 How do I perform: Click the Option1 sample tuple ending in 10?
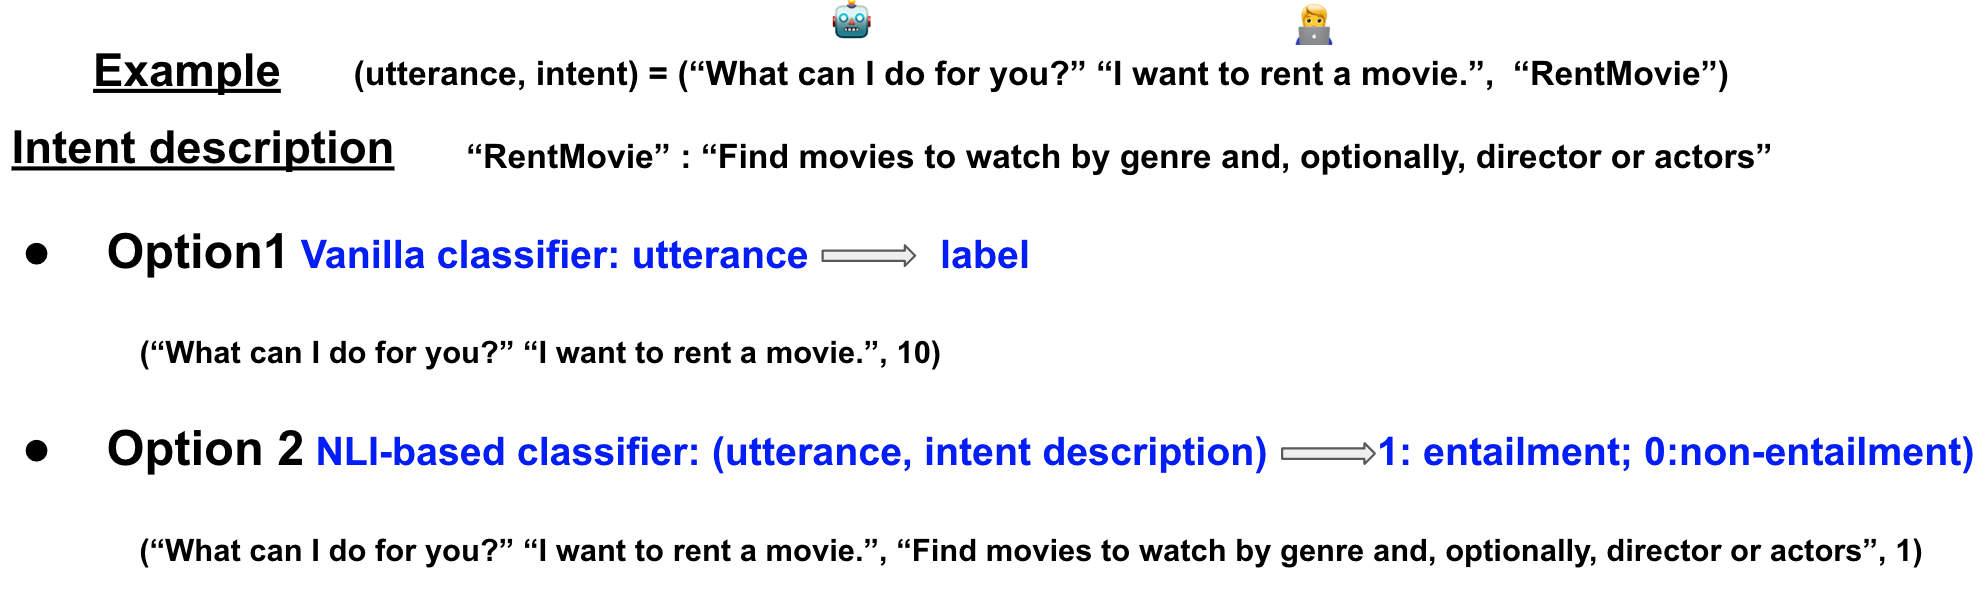(x=540, y=353)
